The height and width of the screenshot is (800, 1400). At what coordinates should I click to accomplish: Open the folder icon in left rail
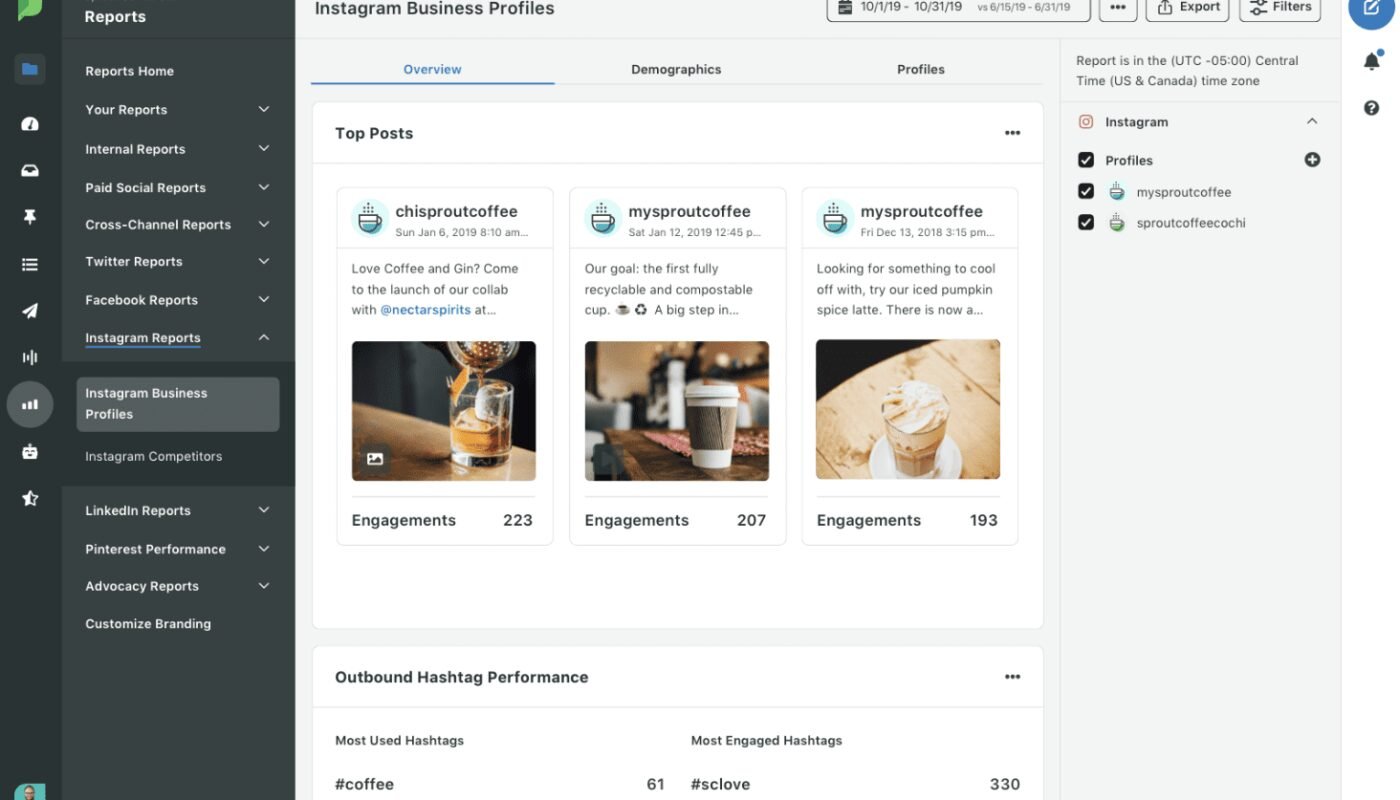30,70
